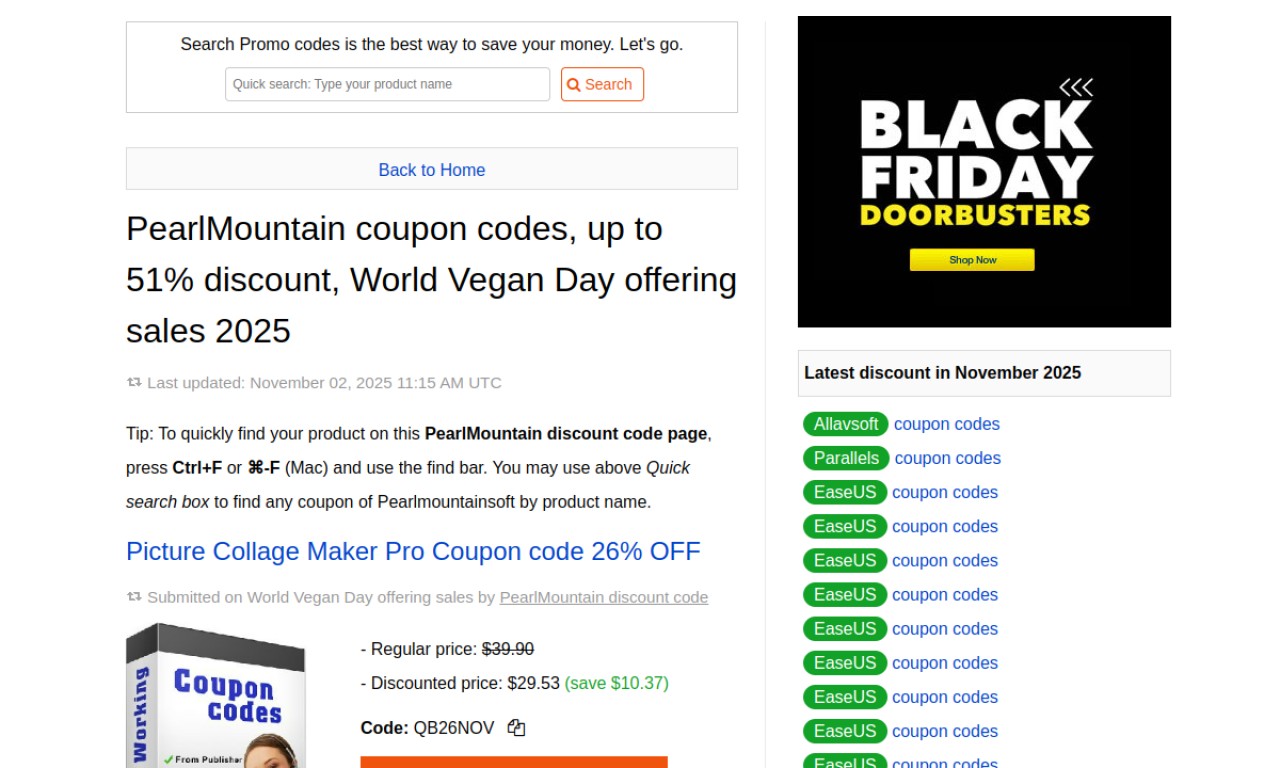Click the first EaseUS badge in the list

844,492
